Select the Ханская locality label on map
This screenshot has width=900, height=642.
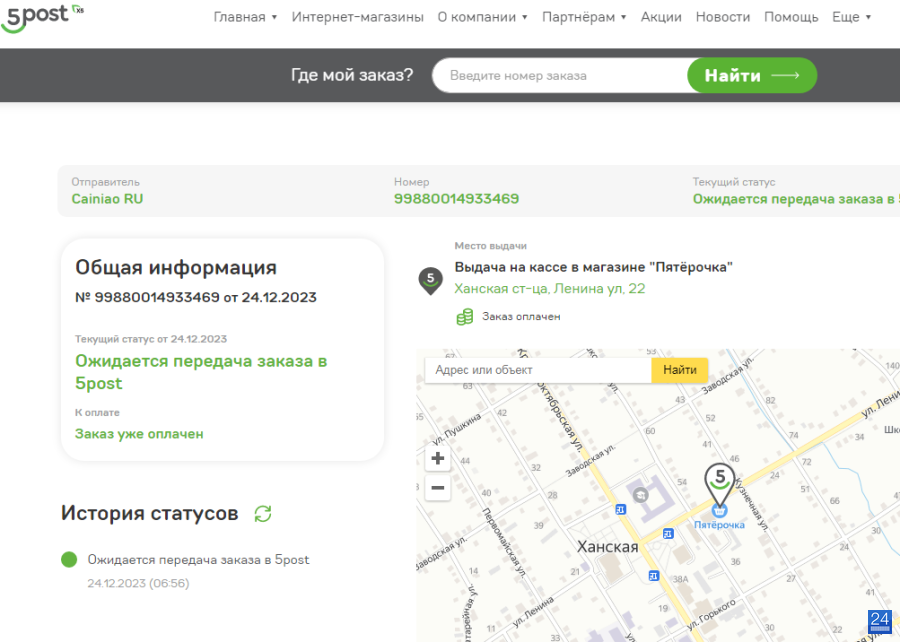[607, 547]
